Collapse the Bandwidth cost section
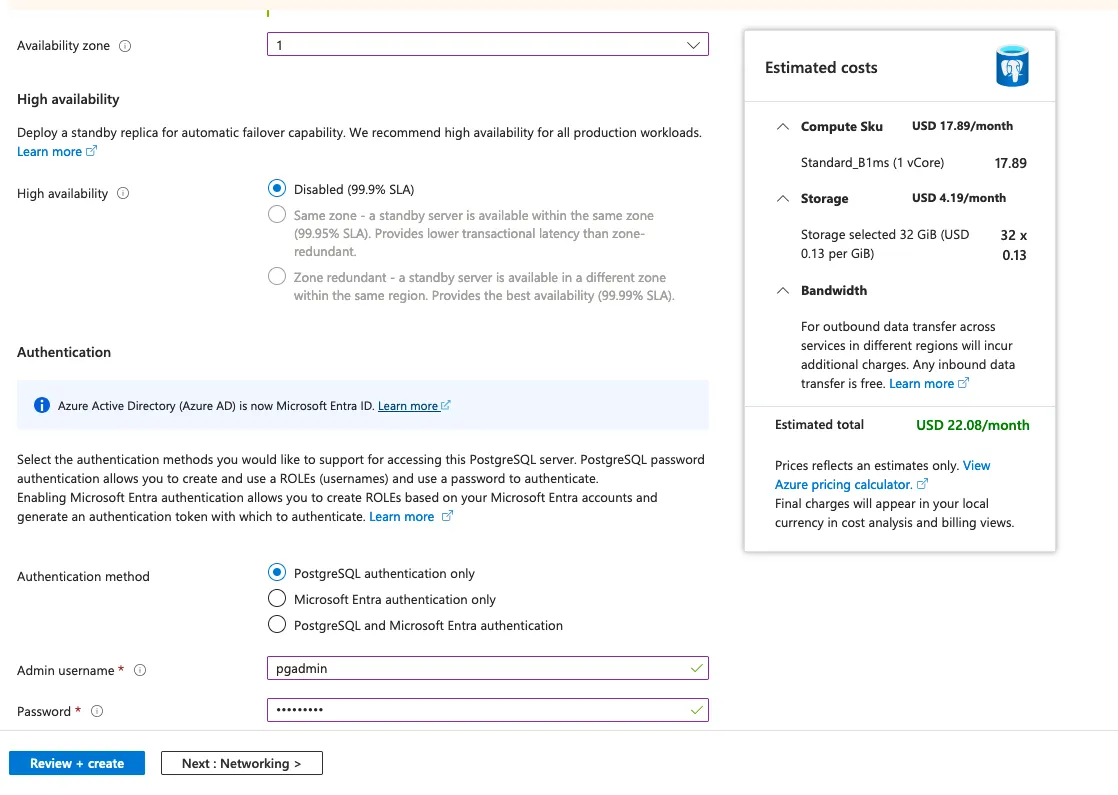Screen dimensions: 1118x795 click(x=782, y=291)
